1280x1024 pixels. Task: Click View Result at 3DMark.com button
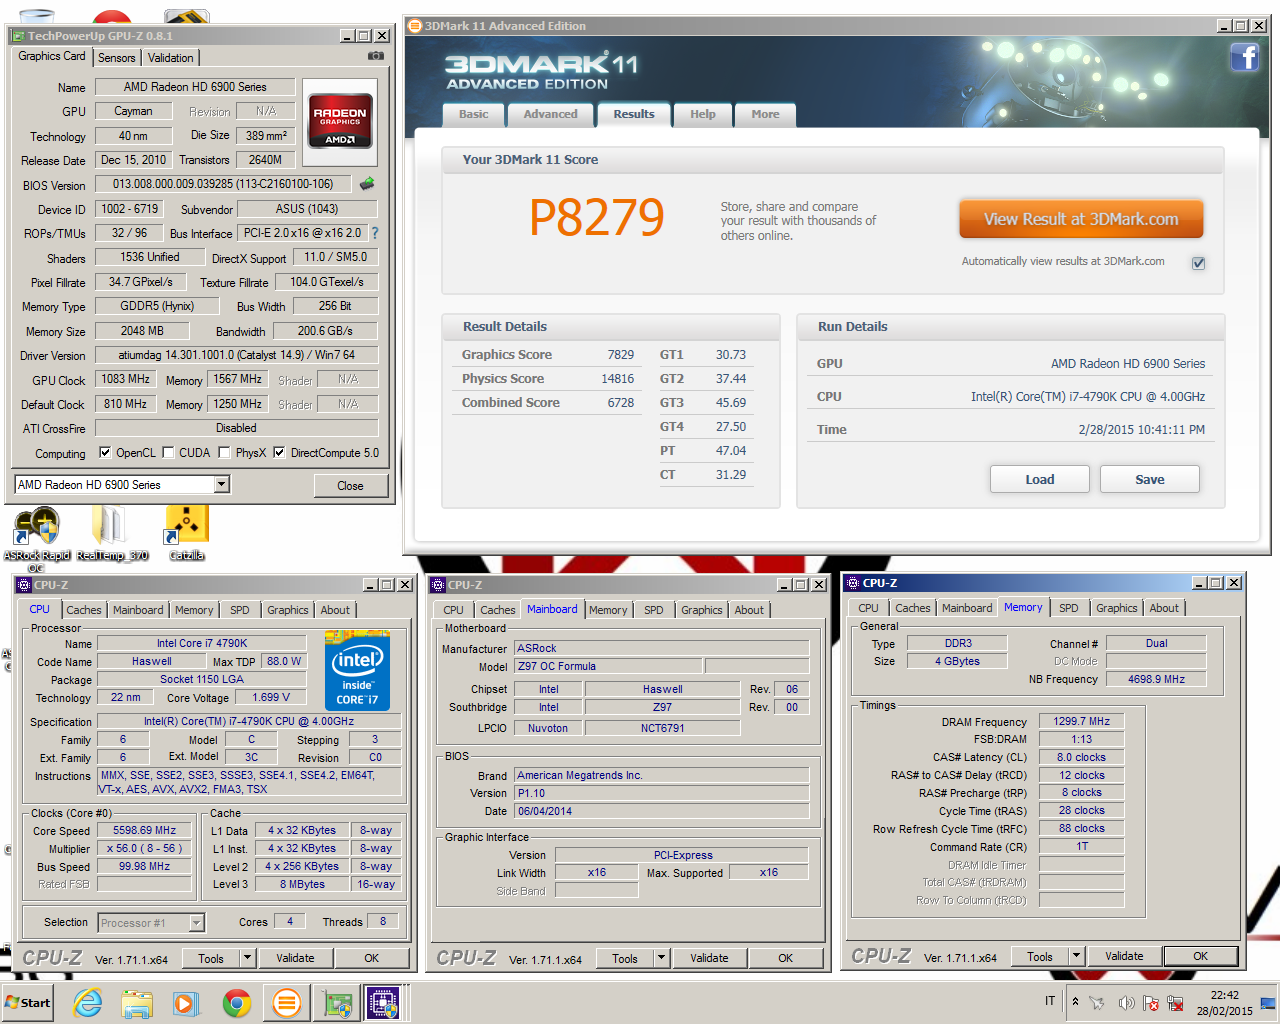click(x=1081, y=219)
